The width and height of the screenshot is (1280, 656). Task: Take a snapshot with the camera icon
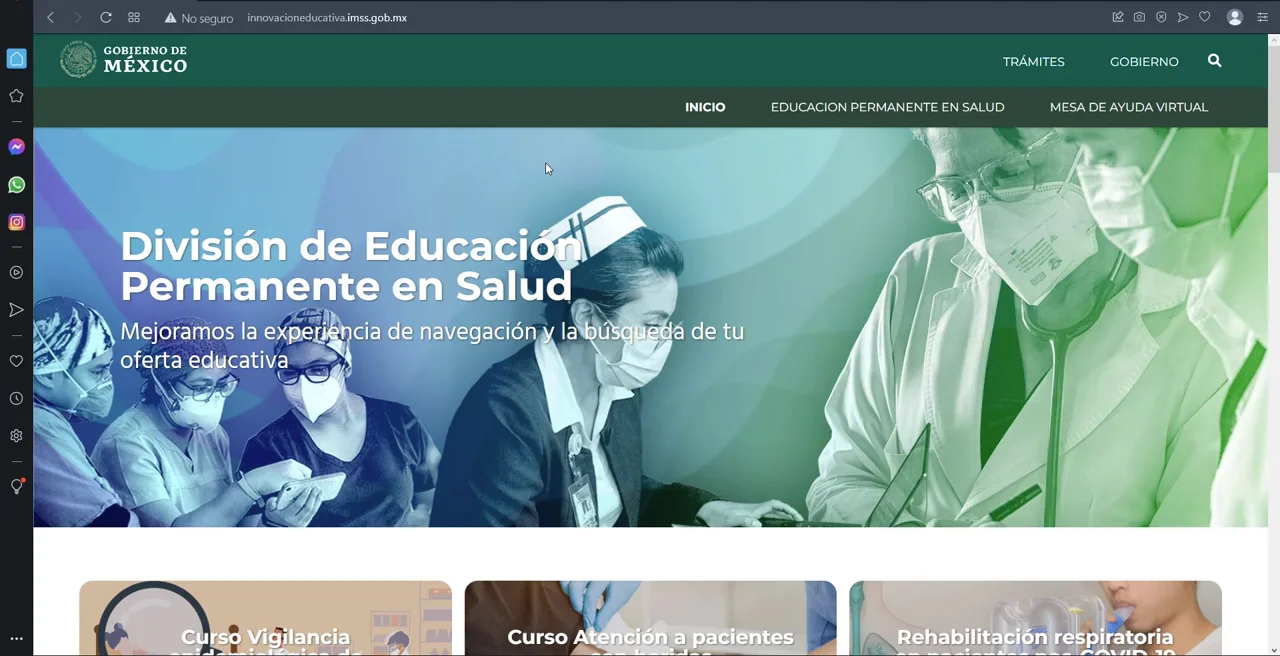click(x=1139, y=17)
